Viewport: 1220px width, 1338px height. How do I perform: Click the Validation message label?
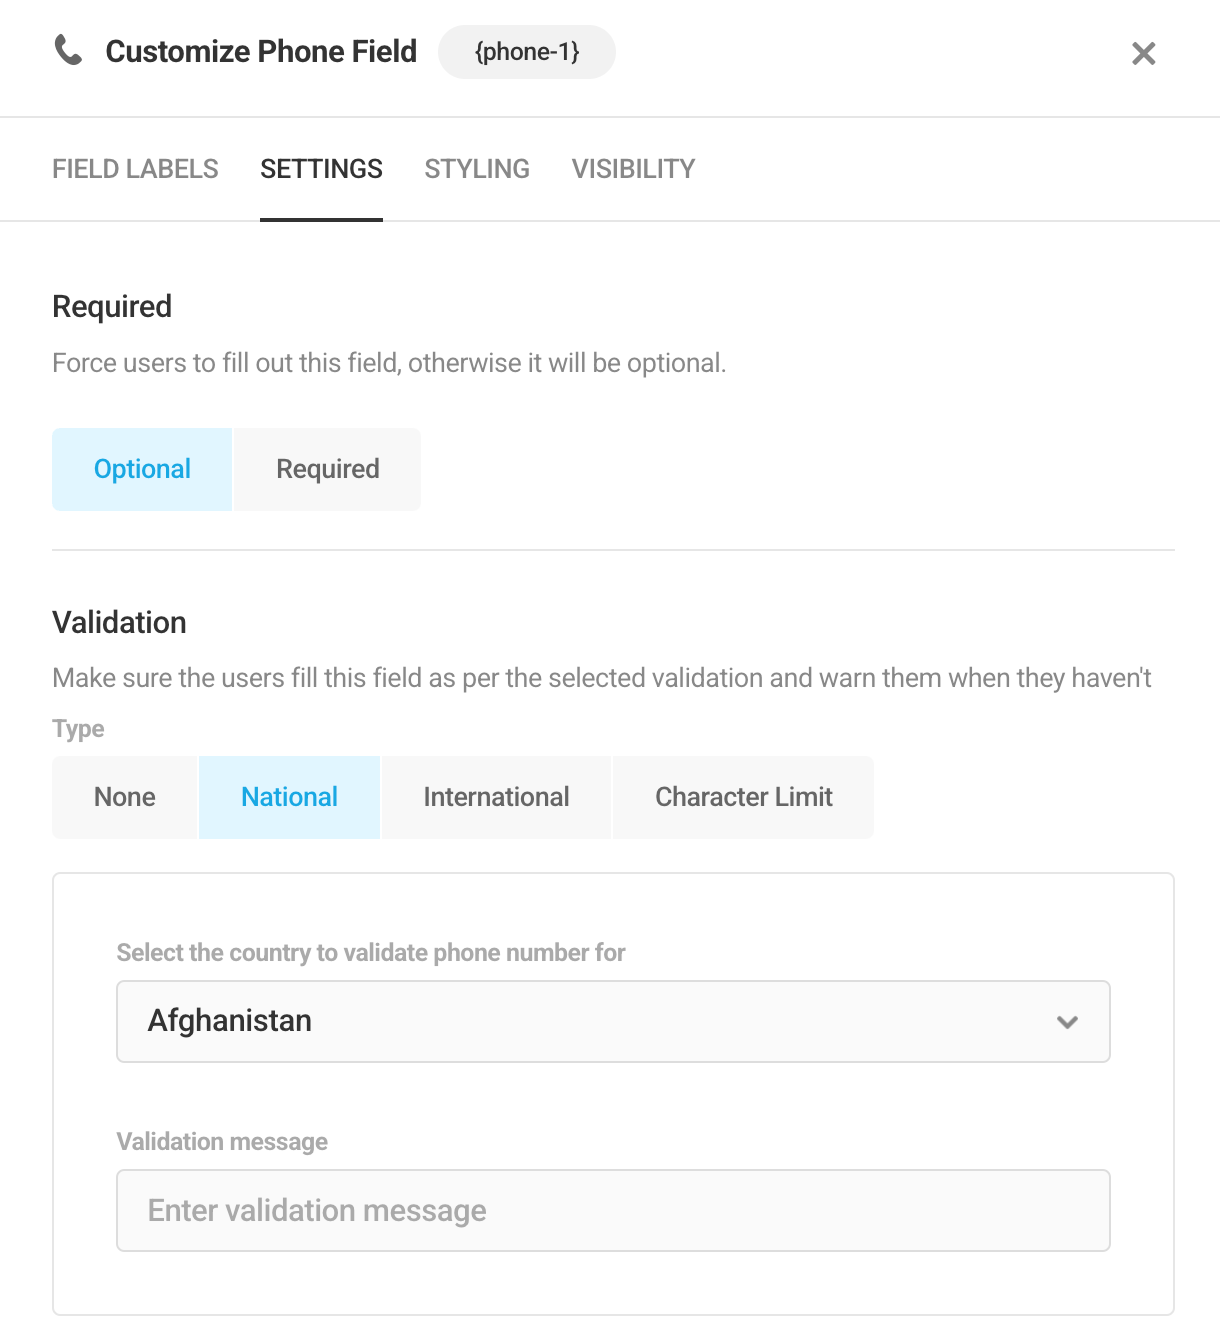pyautogui.click(x=222, y=1141)
